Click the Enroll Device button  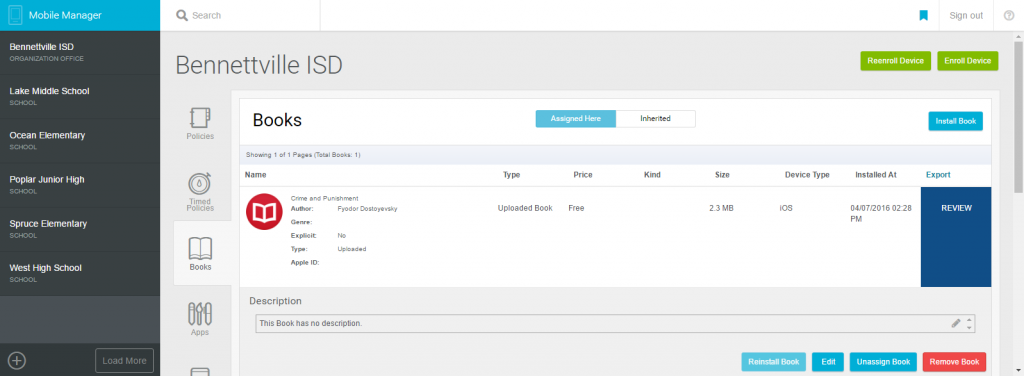click(967, 61)
